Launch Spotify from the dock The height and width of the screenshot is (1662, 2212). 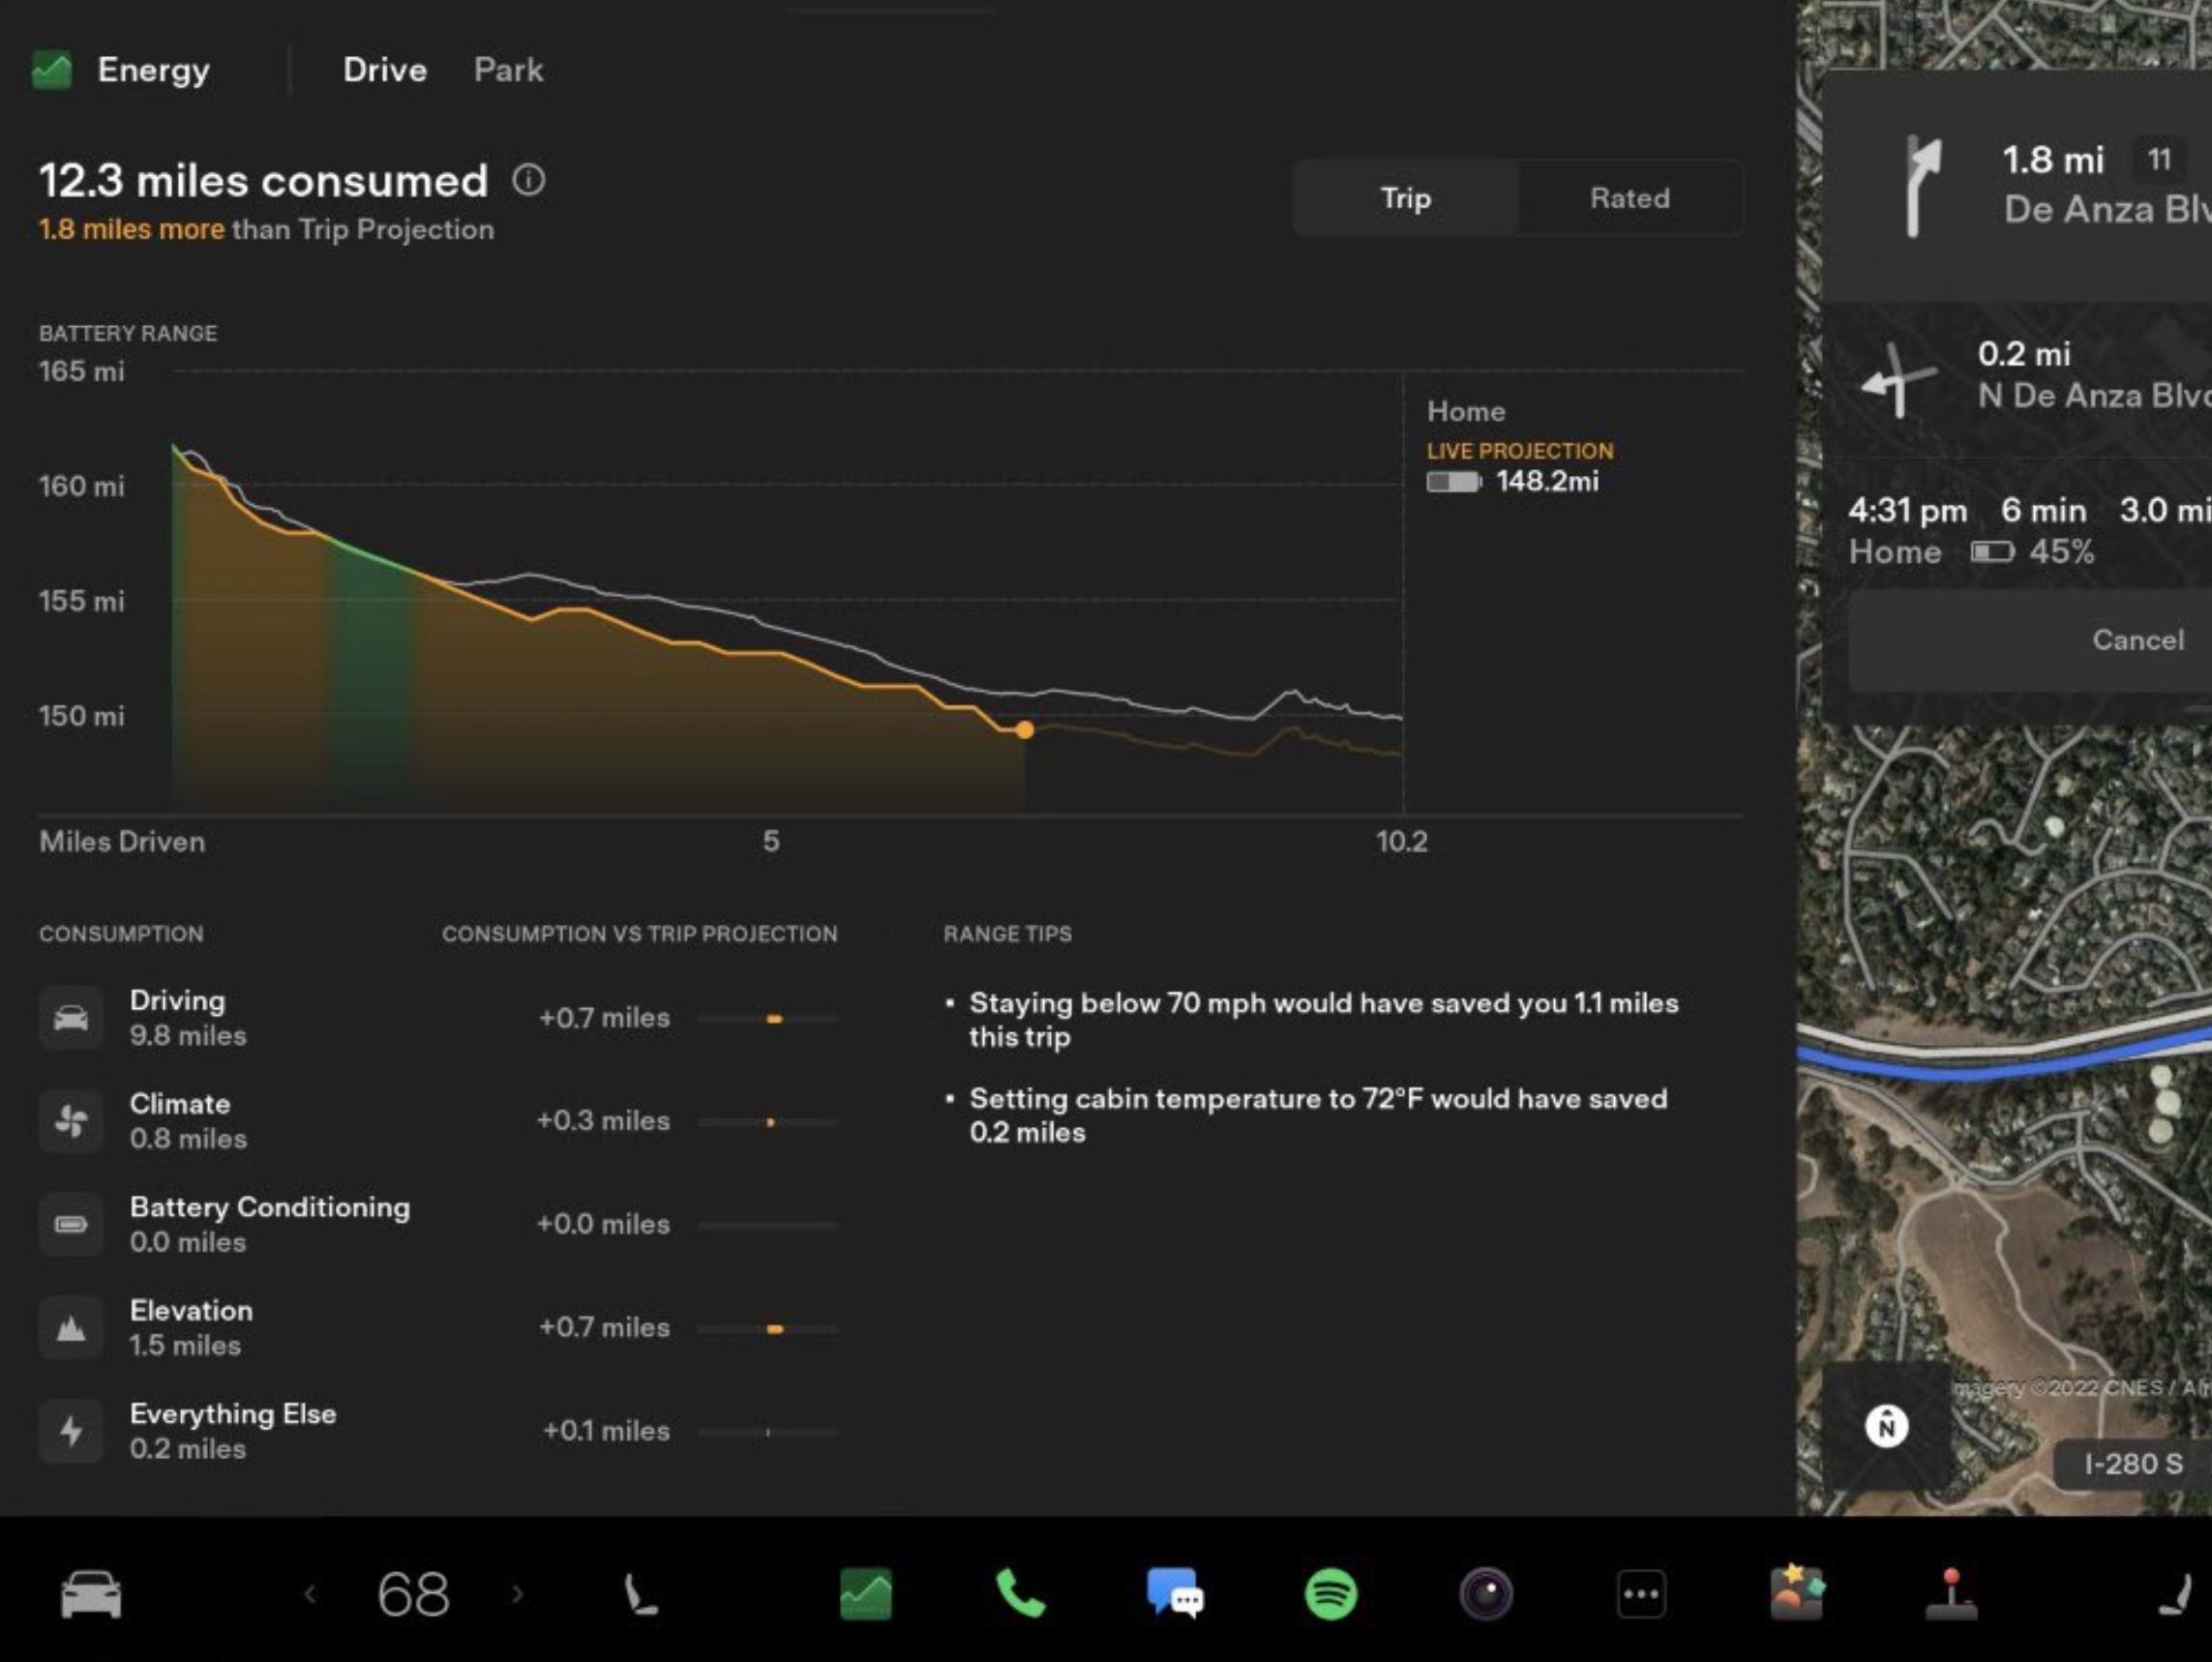click(x=1331, y=1593)
